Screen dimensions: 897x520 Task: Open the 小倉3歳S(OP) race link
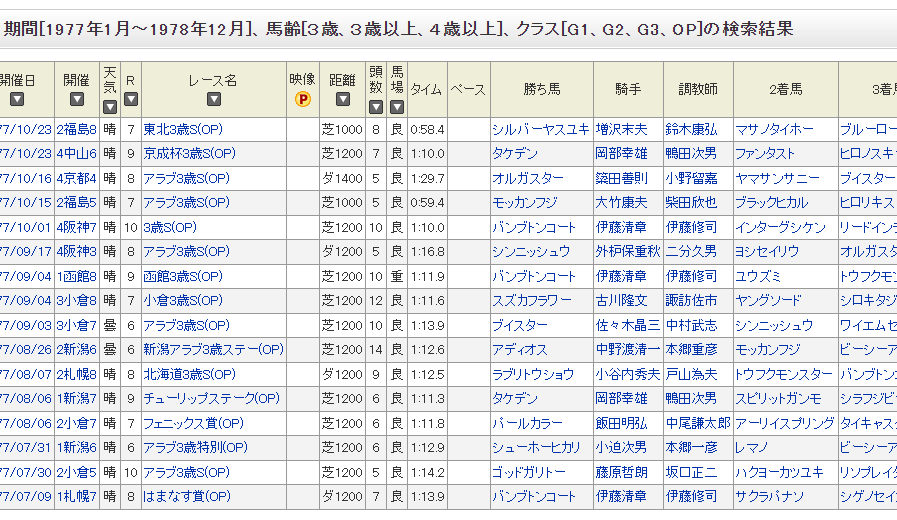pos(183,301)
